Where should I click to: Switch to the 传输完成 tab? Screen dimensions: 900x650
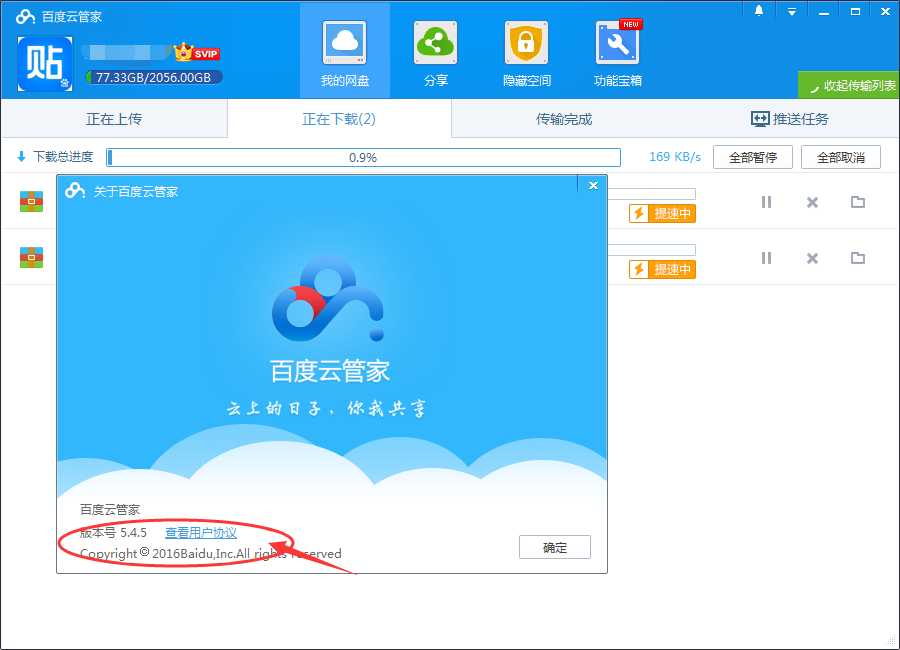564,119
